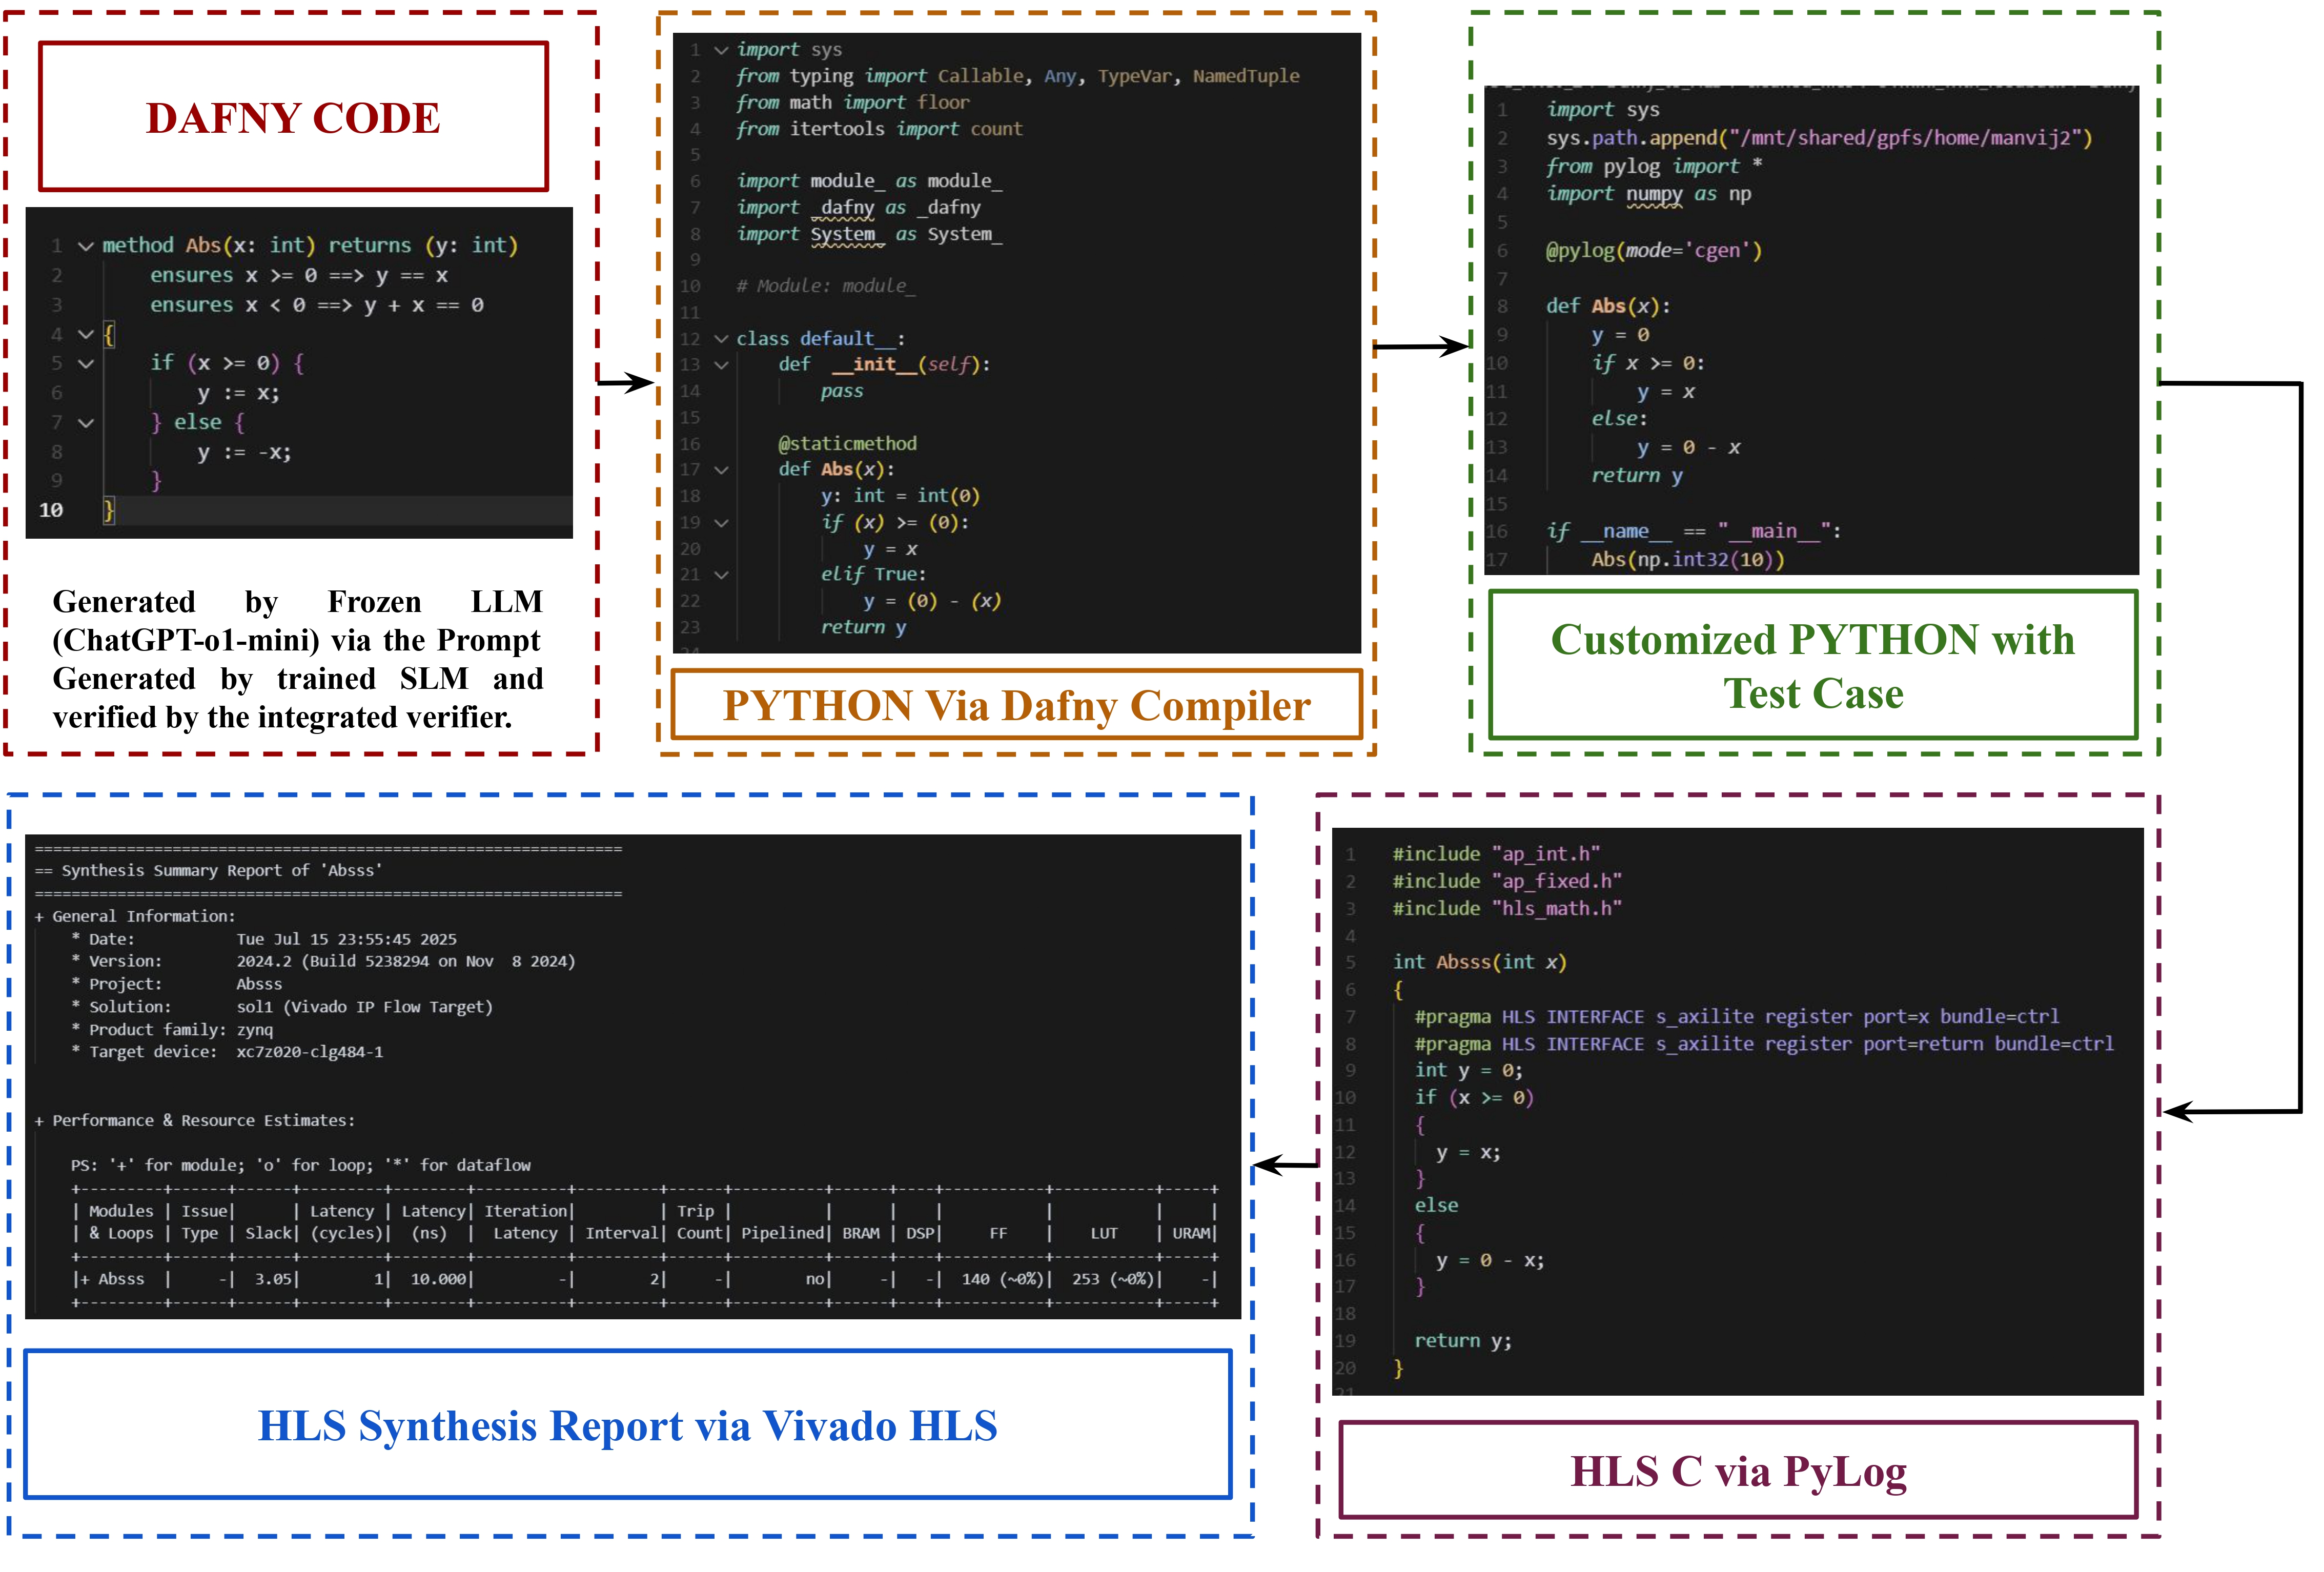Collapse the 'import sys' fold chevron
Image resolution: width=2324 pixels, height=1572 pixels.
[721, 50]
